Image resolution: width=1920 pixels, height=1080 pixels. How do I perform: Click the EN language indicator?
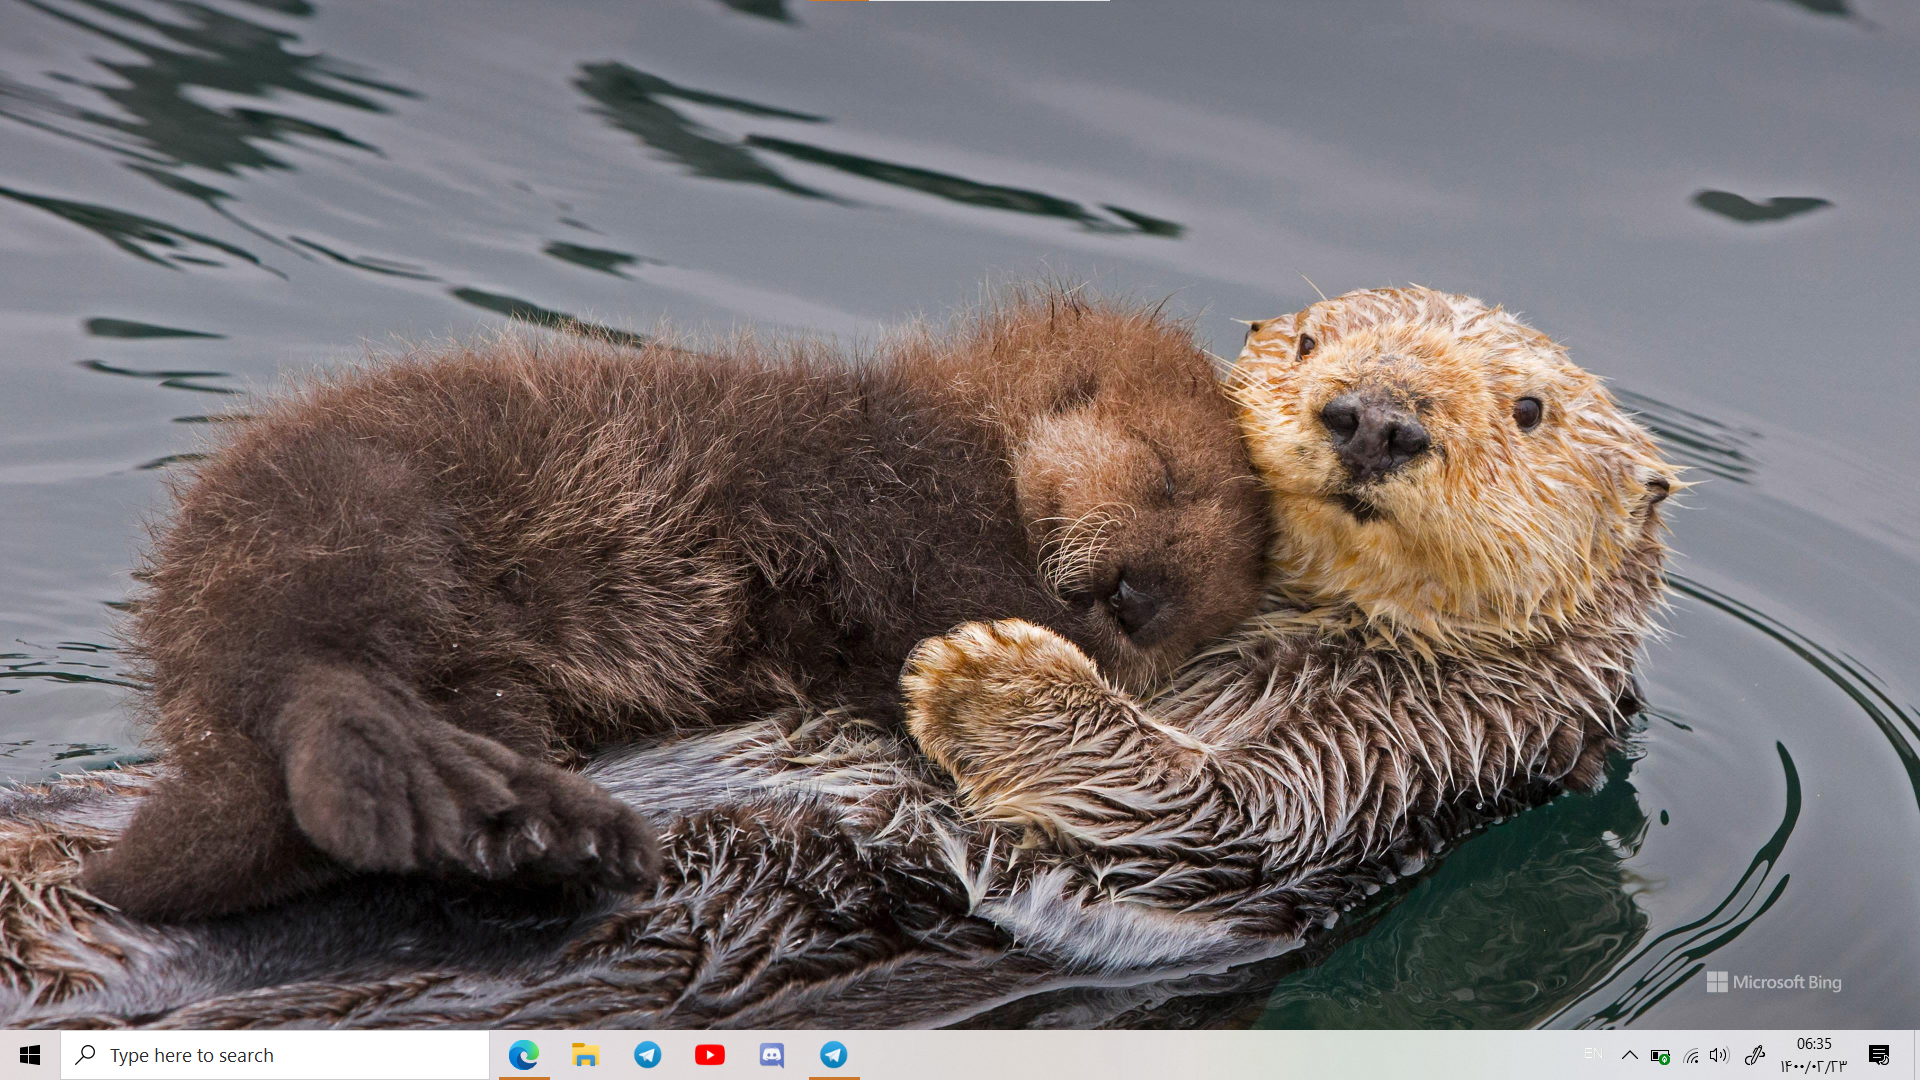click(x=1593, y=1054)
